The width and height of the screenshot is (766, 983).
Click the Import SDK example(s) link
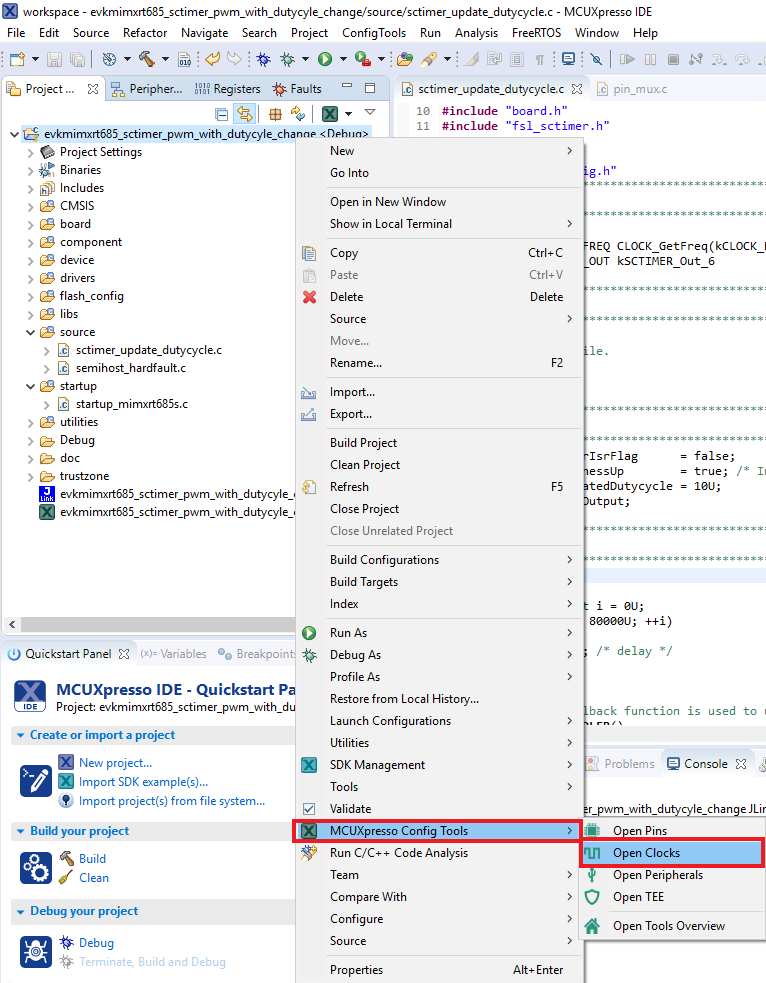[143, 782]
